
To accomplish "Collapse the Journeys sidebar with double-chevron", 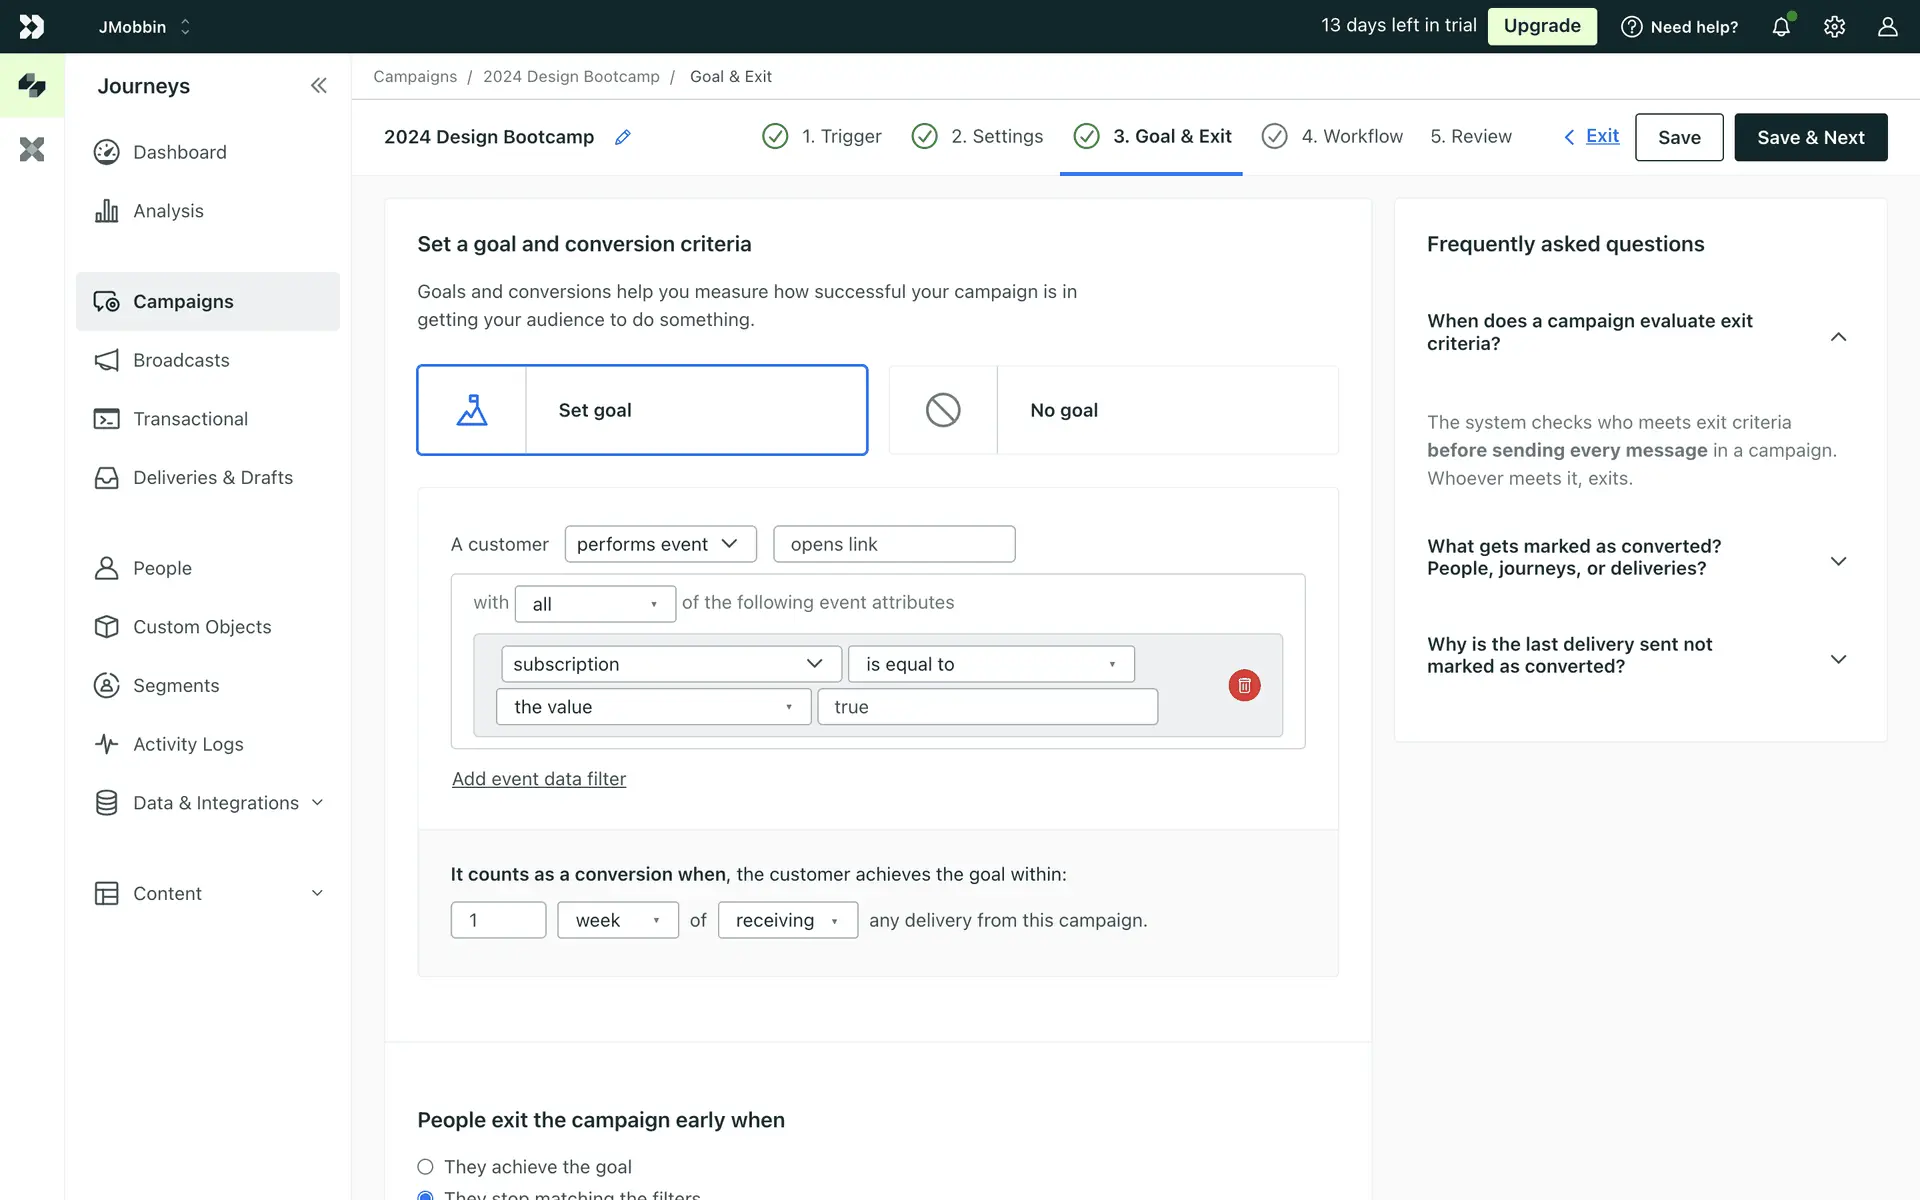I will click(x=318, y=86).
